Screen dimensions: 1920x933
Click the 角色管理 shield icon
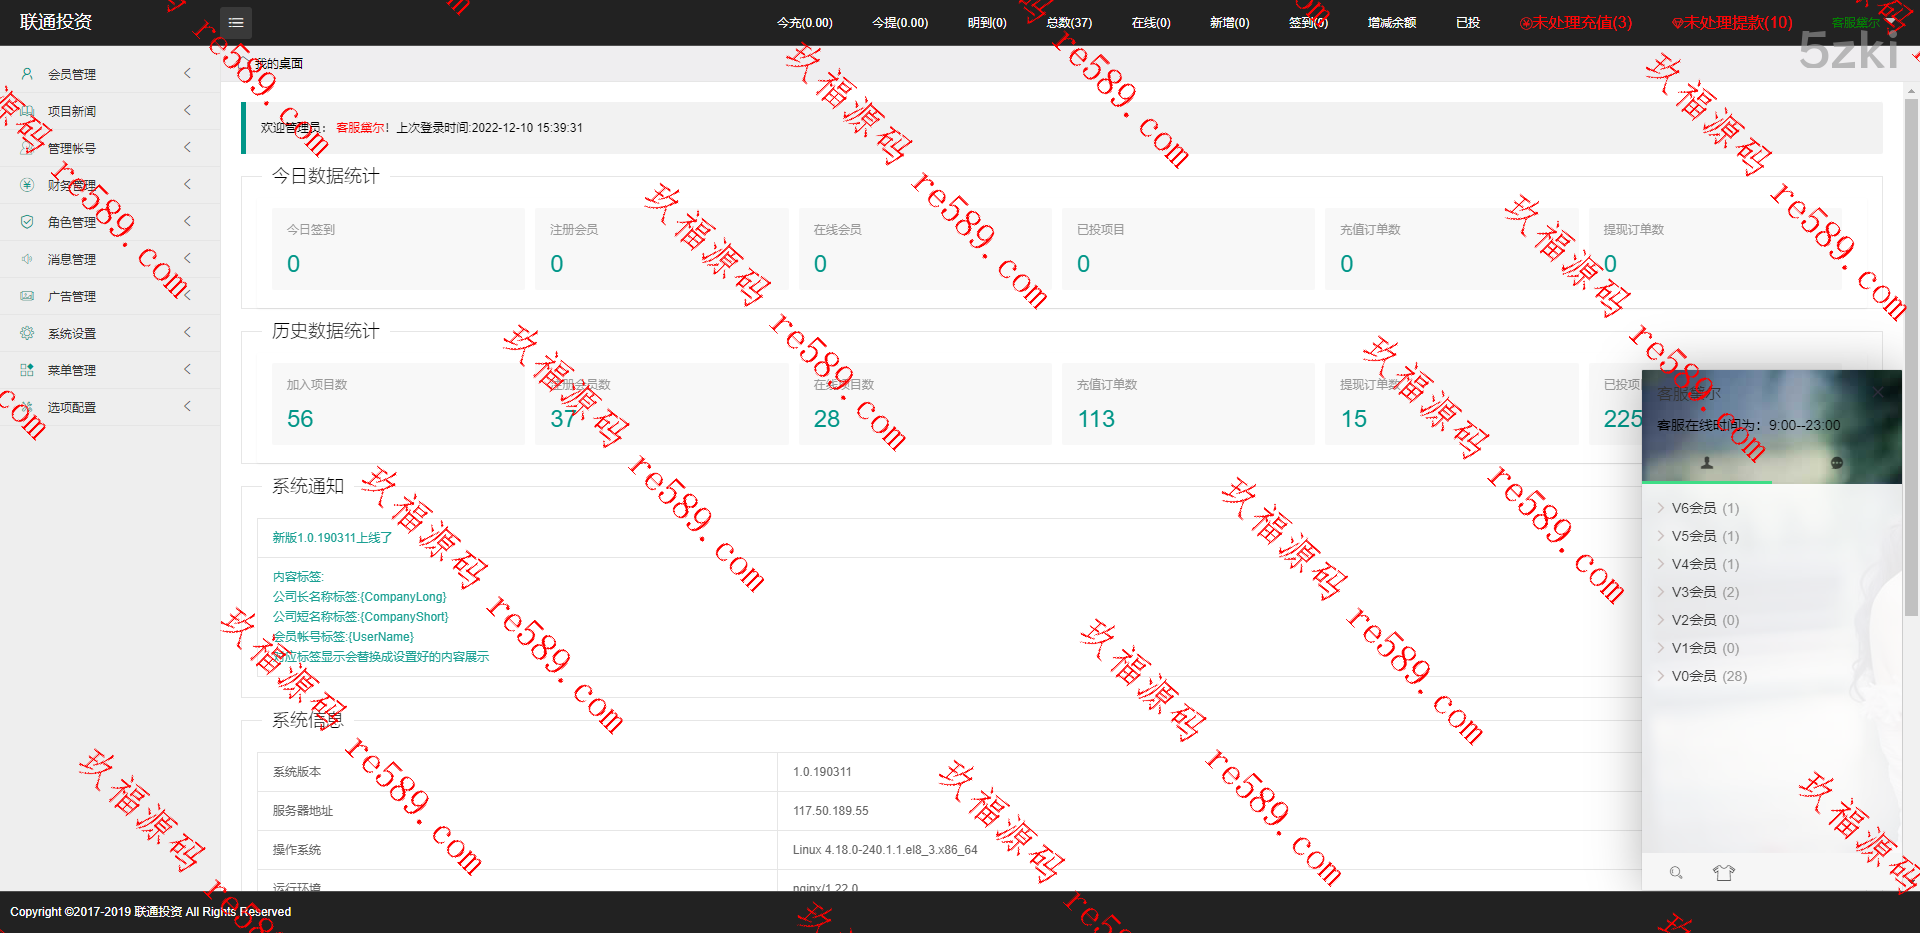click(x=27, y=222)
